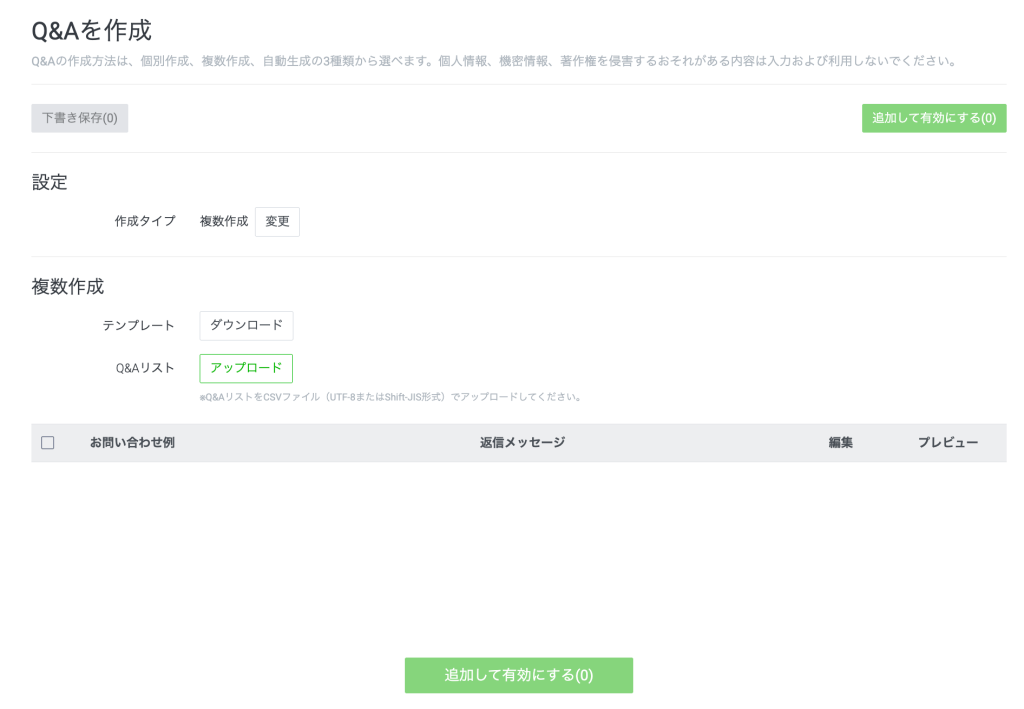The image size is (1024, 709).
Task: Click the プレビュー column header
Action: (948, 441)
